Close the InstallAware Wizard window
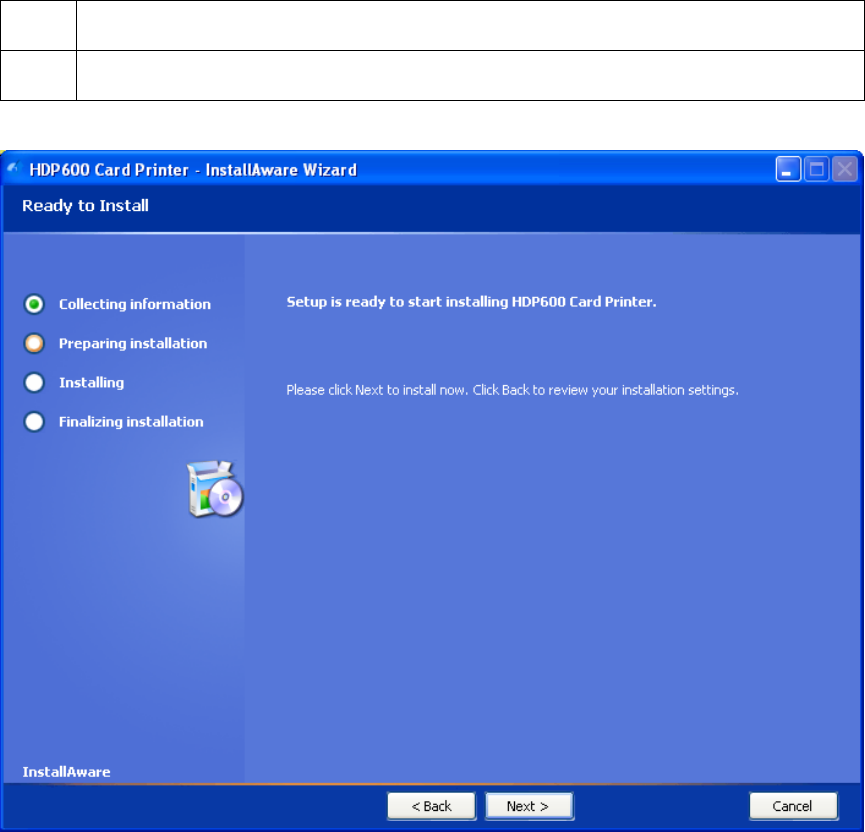Screen dimensions: 865x832 (x=845, y=169)
